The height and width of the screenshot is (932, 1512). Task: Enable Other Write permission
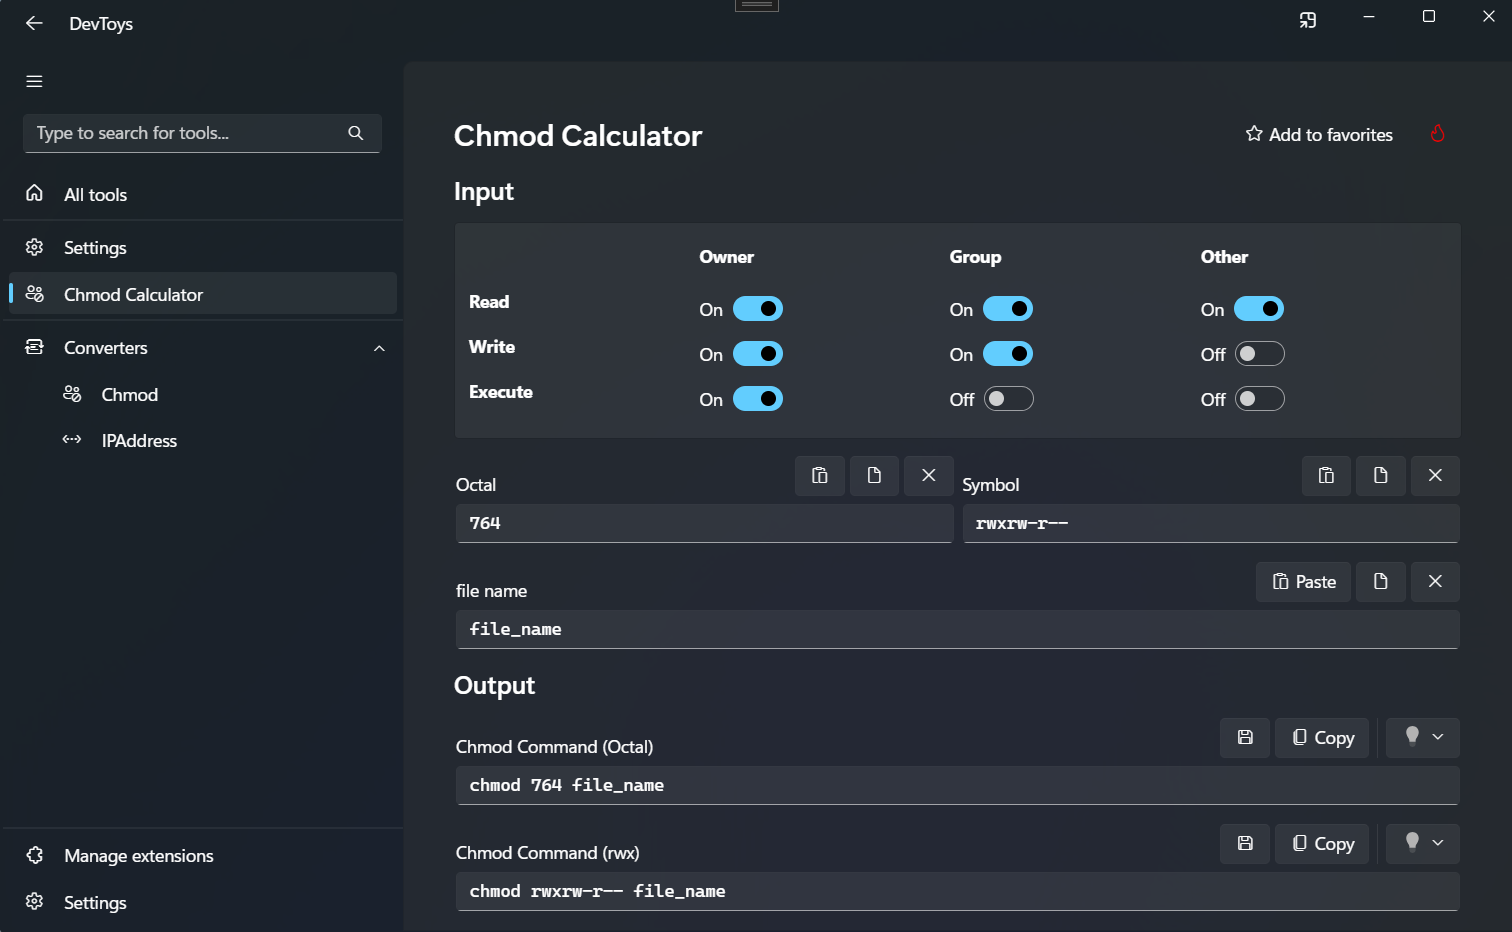(x=1259, y=354)
